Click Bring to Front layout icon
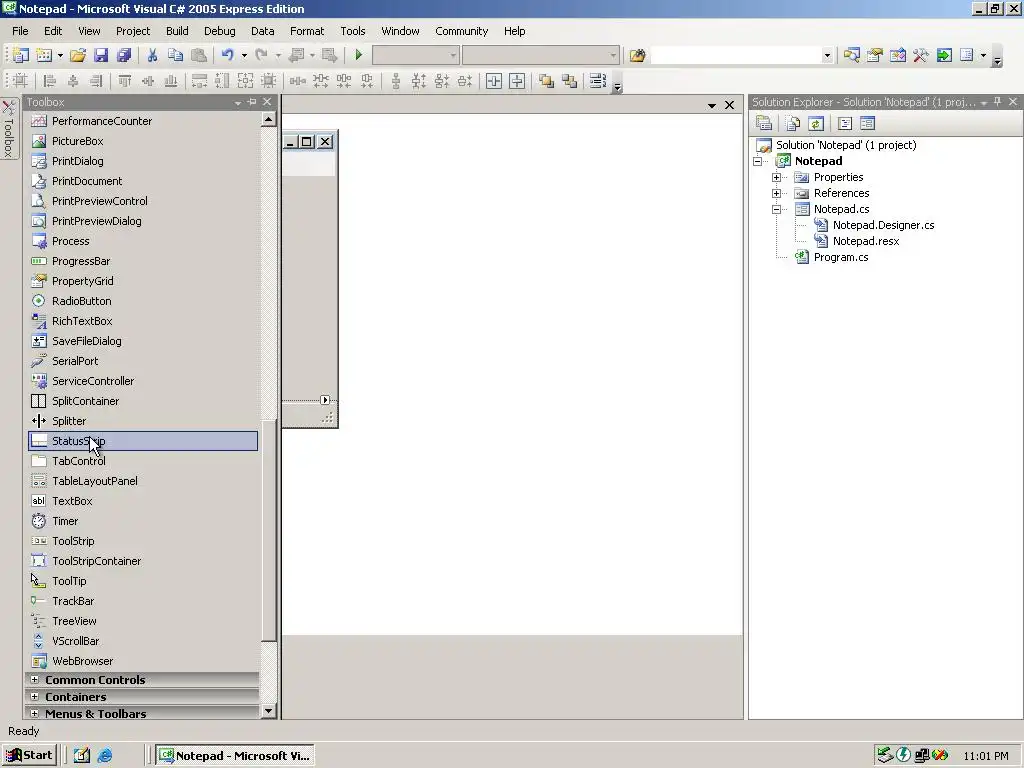The width and height of the screenshot is (1024, 768). click(547, 81)
